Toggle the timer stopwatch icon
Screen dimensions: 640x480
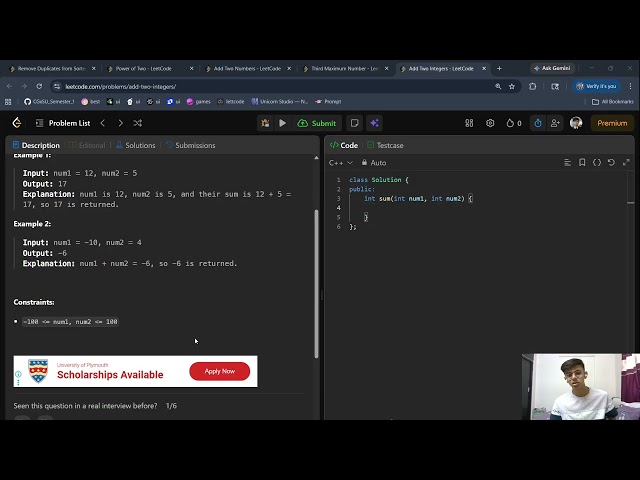tap(538, 123)
